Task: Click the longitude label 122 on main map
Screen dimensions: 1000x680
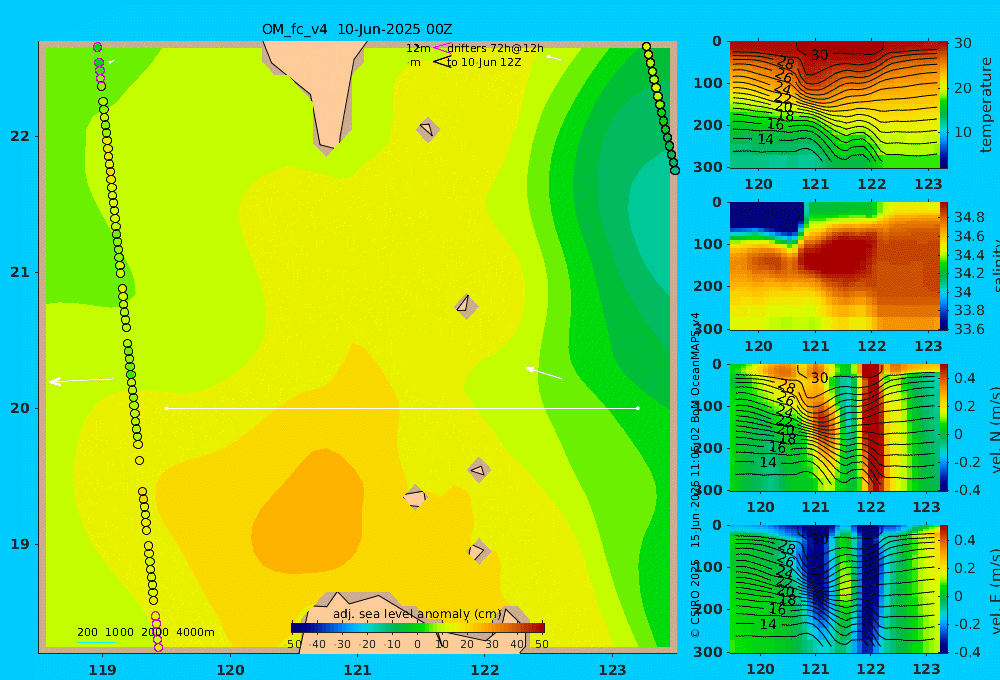Action: [x=485, y=670]
